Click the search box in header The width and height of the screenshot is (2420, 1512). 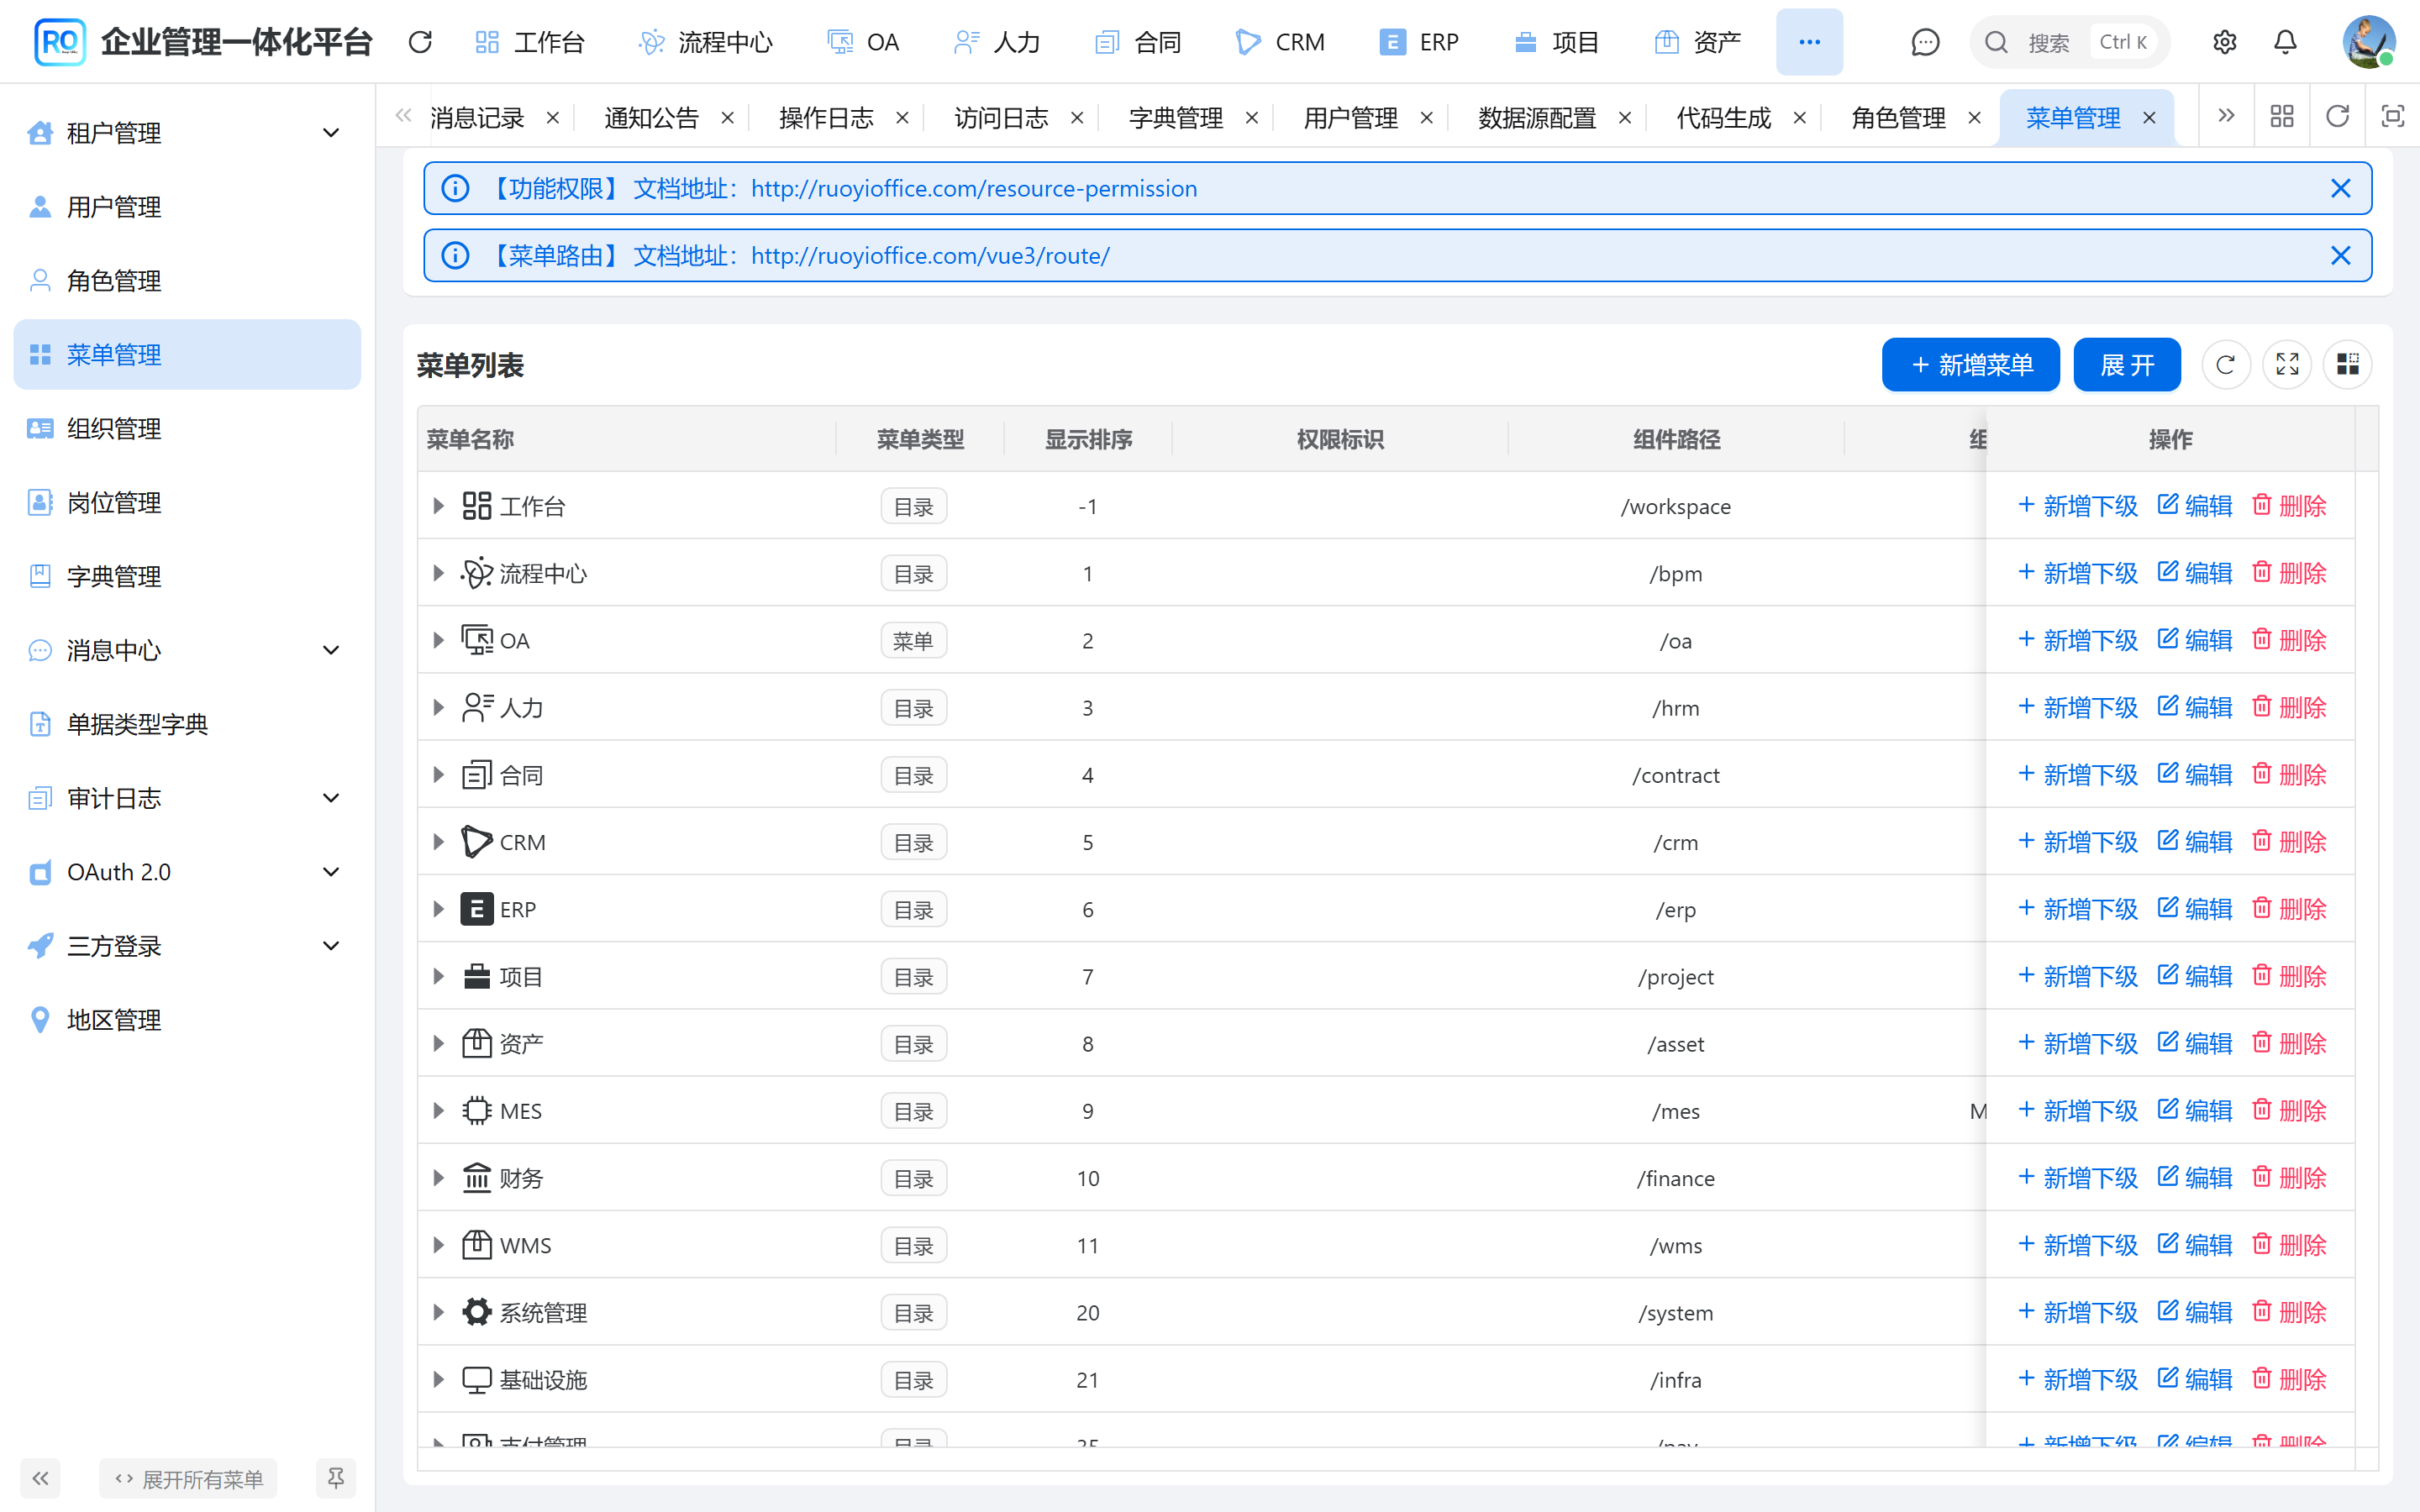coord(2069,42)
